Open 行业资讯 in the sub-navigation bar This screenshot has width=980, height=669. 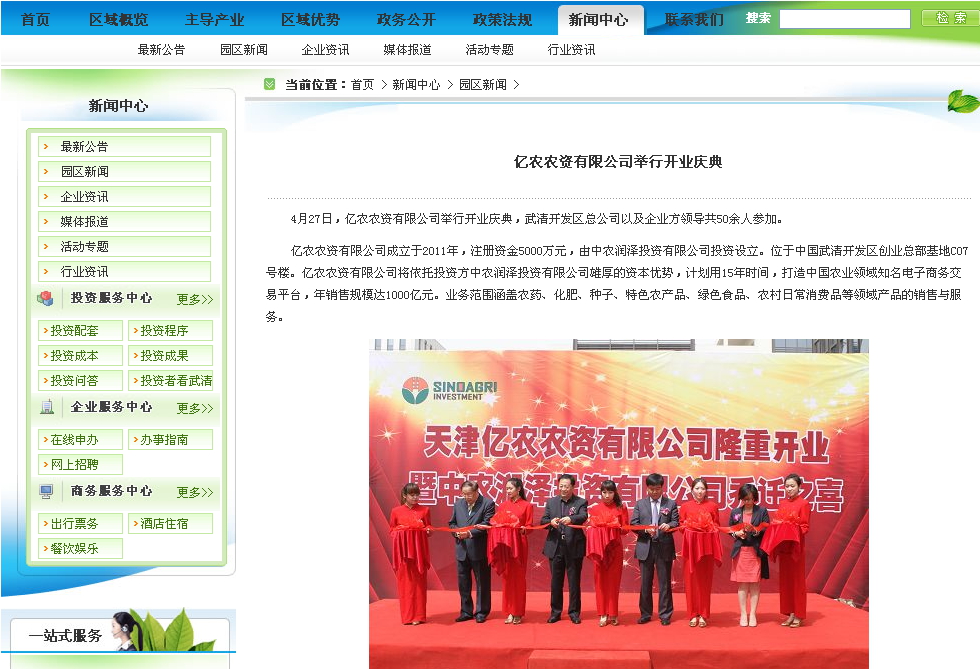point(571,50)
